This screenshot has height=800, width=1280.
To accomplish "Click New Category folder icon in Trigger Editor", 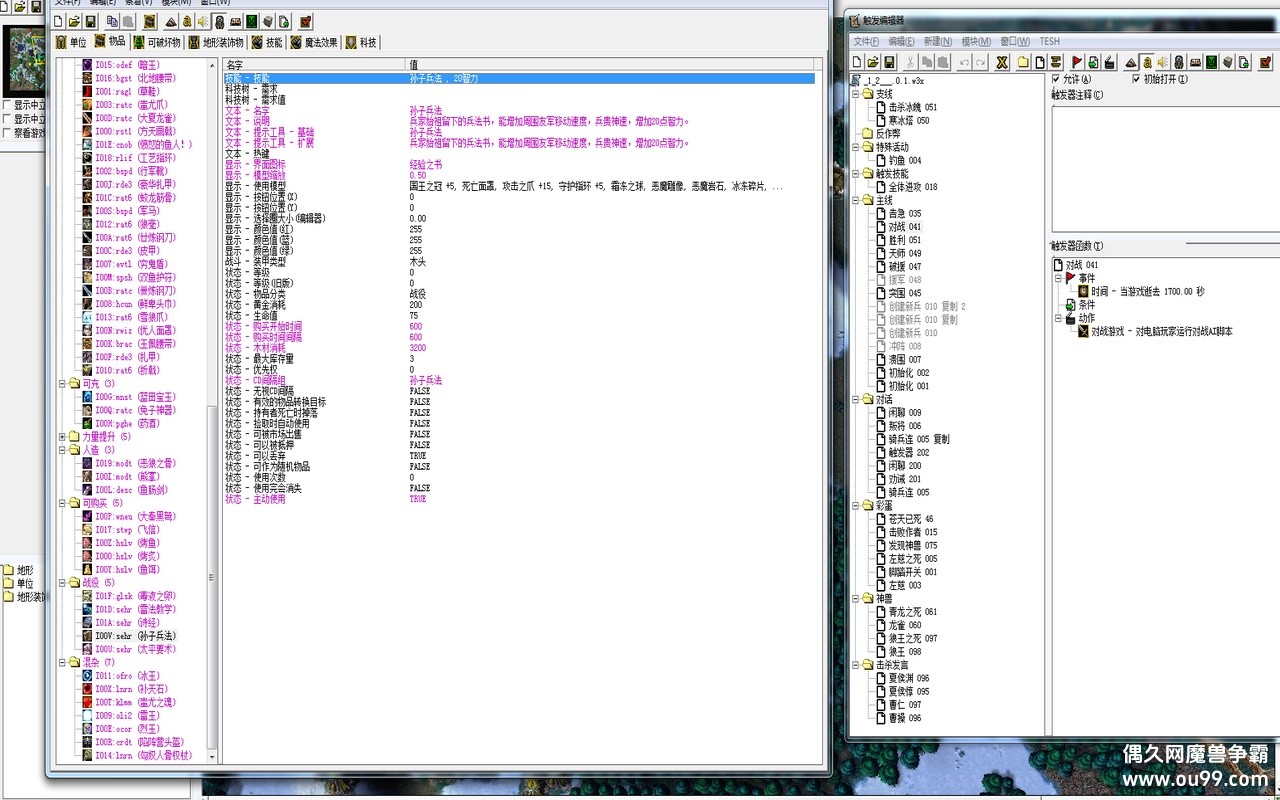I will (1024, 62).
